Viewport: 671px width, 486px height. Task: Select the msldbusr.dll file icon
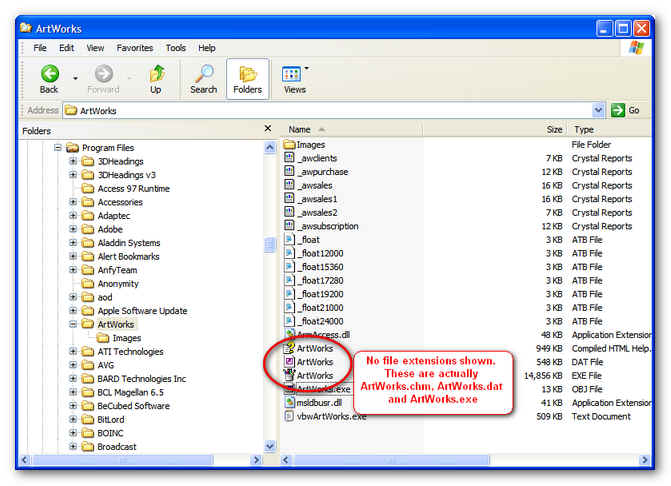click(290, 403)
